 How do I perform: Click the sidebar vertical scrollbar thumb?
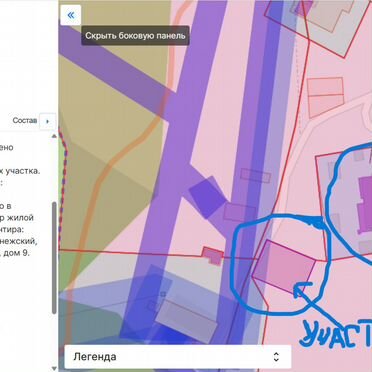(54, 258)
